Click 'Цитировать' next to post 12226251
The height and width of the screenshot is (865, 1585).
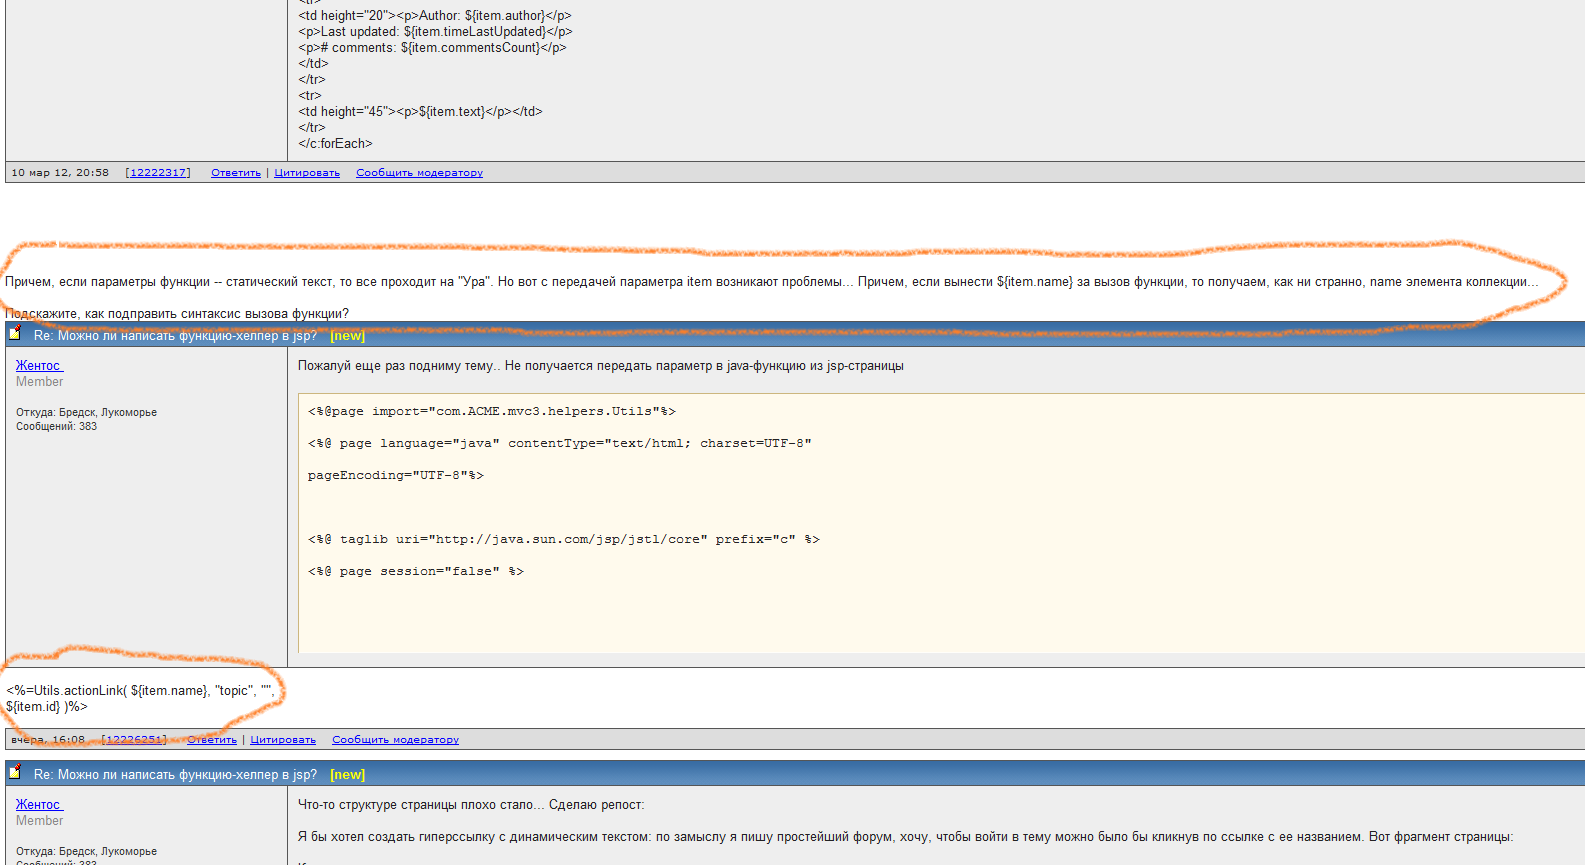click(283, 740)
